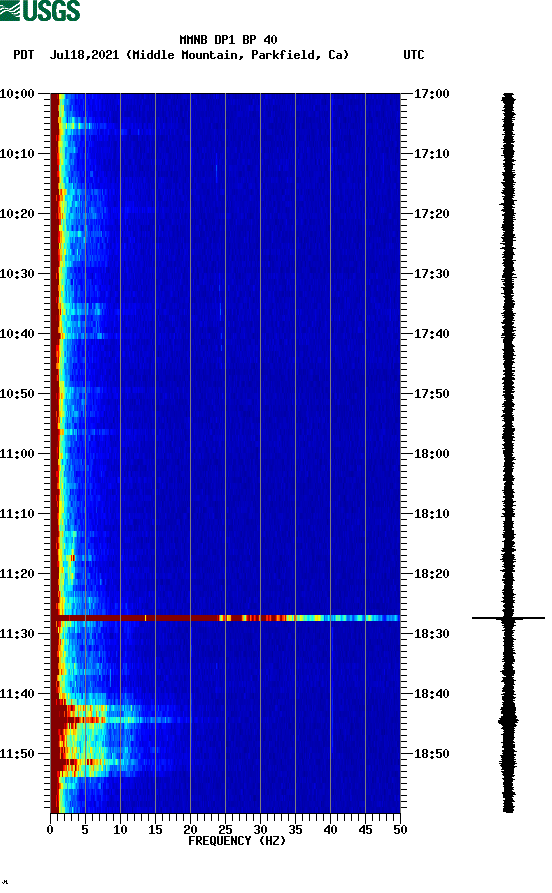Click the 17:50 UTC time label
Viewport: 552px width, 893px height.
click(x=431, y=394)
